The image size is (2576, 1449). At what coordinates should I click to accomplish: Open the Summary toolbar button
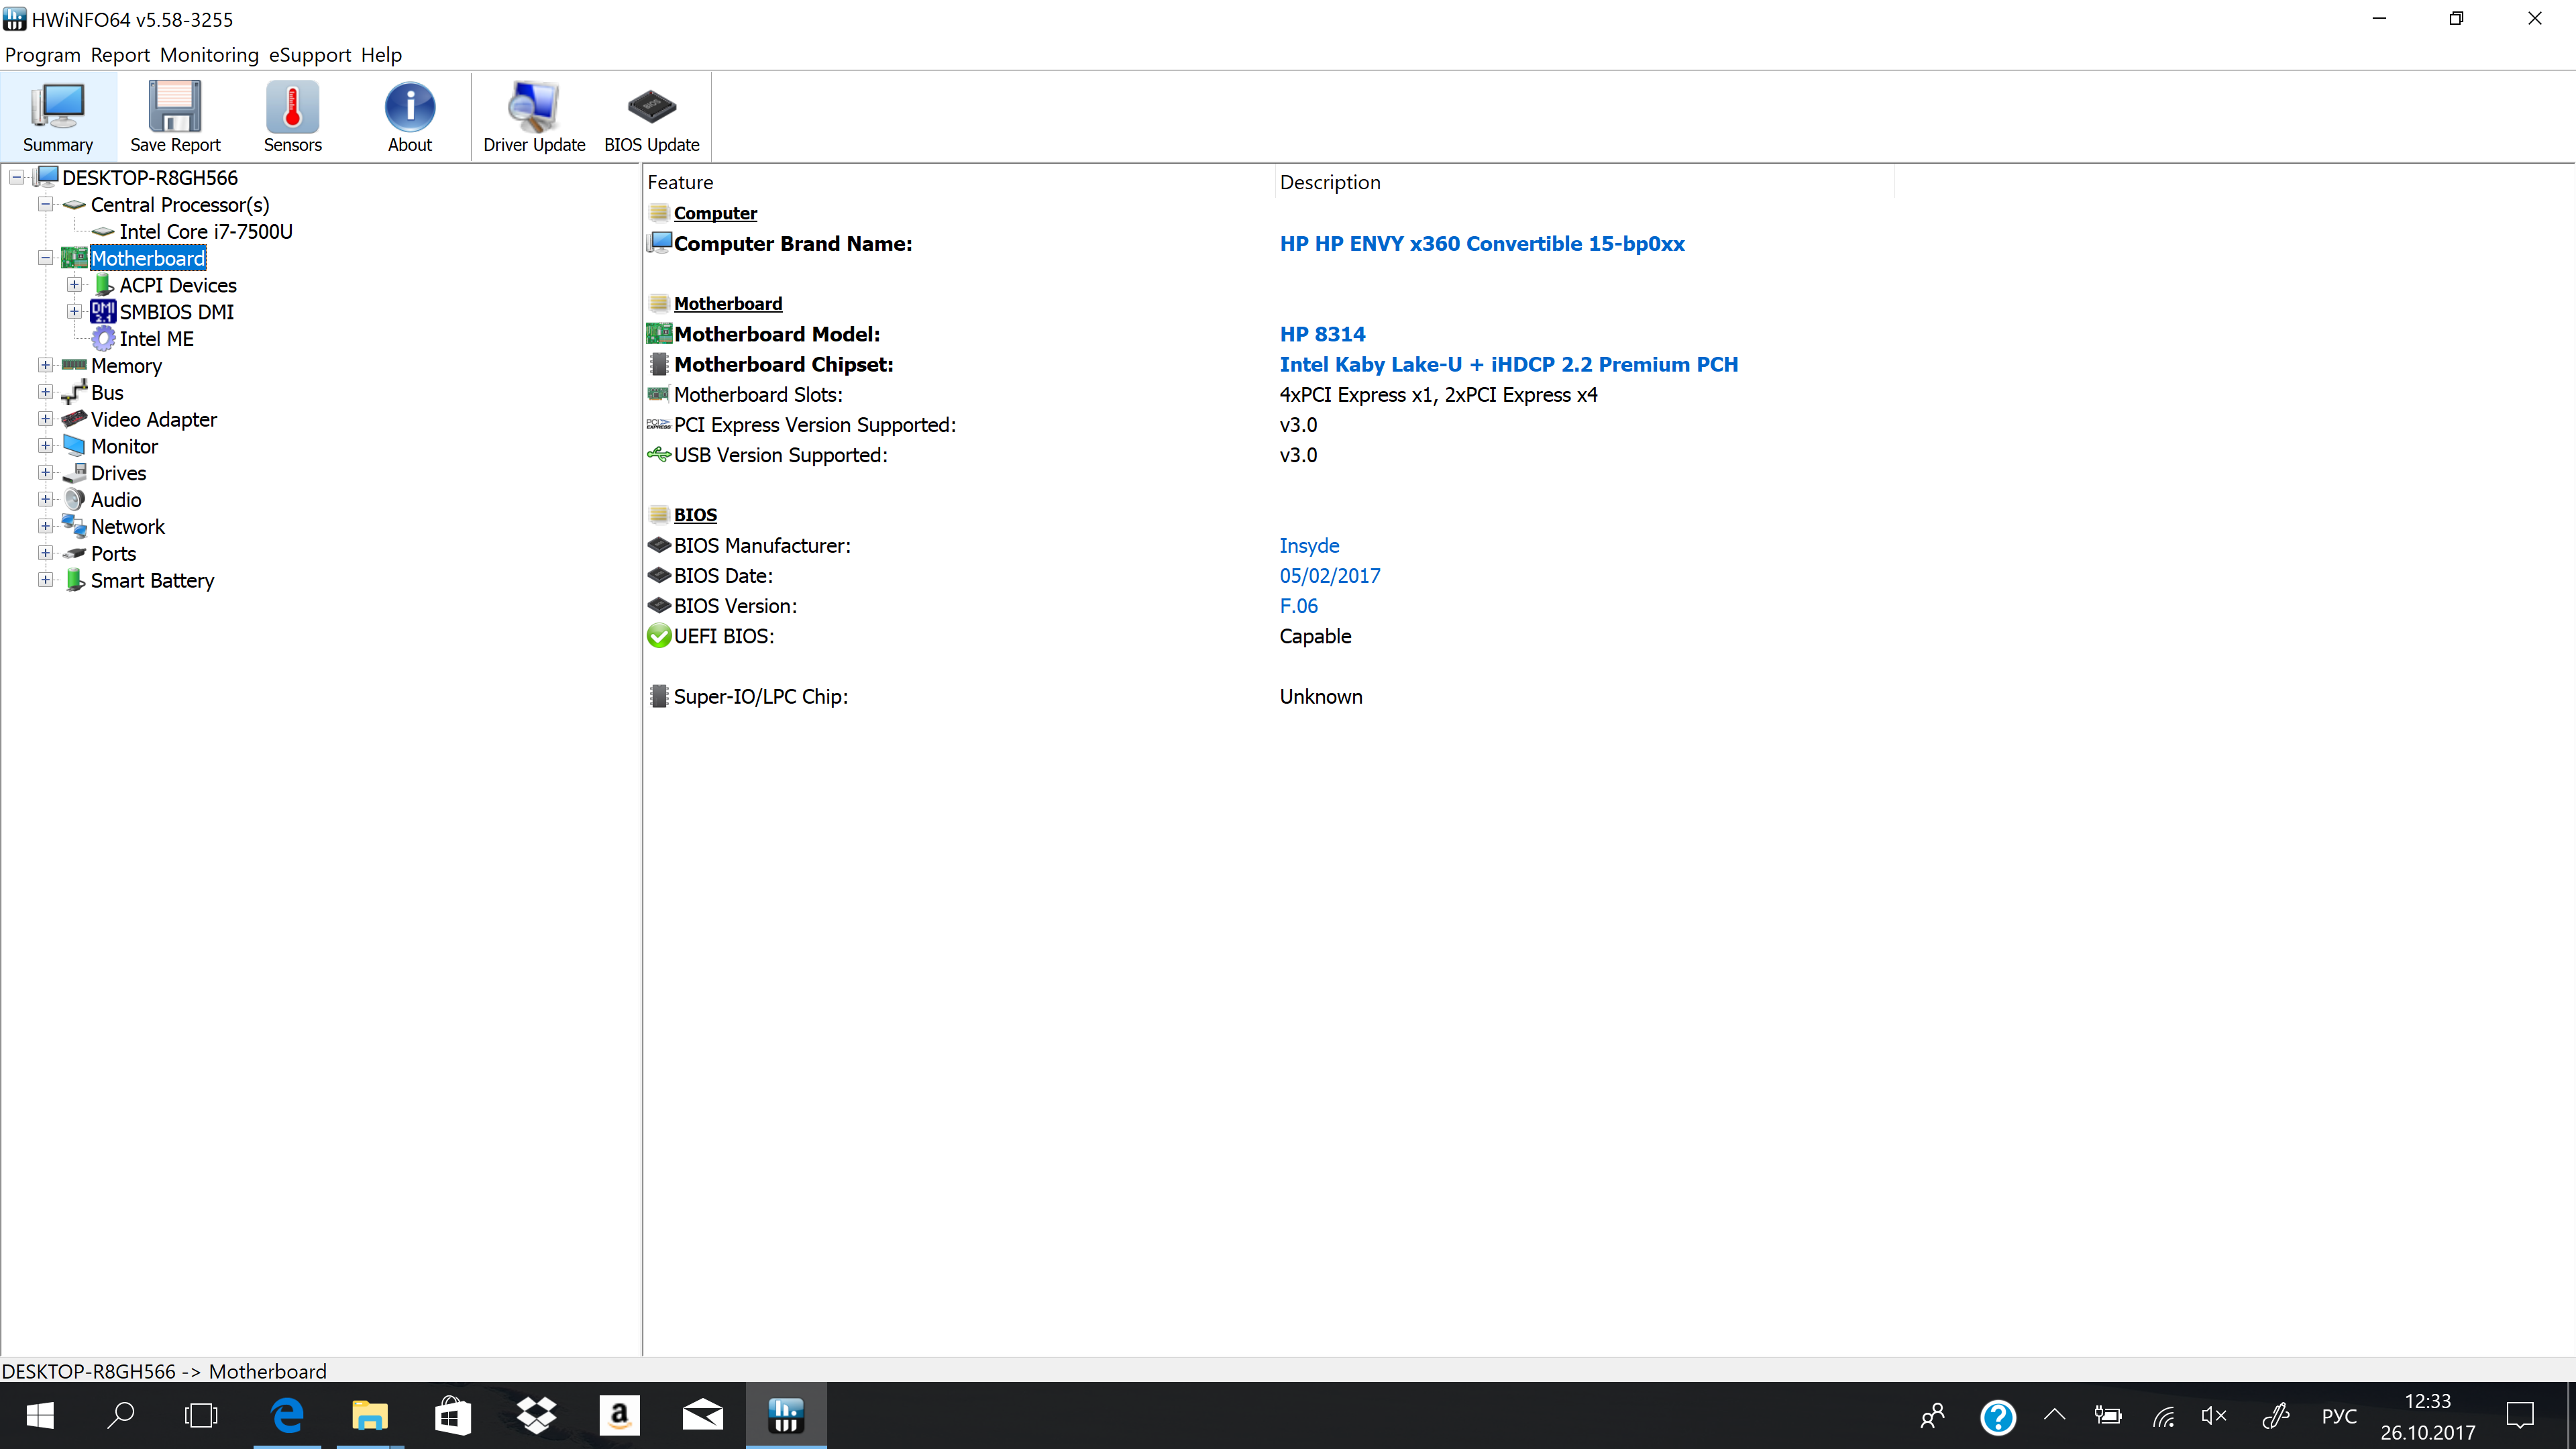(x=58, y=117)
